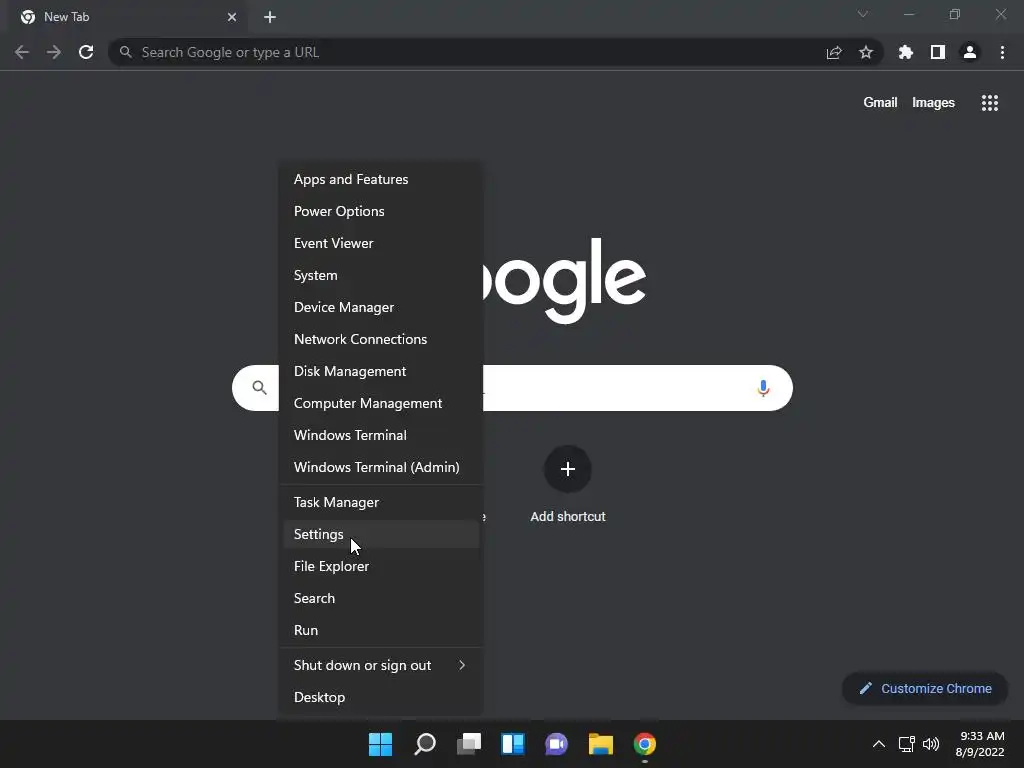Click the Add shortcut plus icon
1024x768 pixels.
click(x=568, y=469)
